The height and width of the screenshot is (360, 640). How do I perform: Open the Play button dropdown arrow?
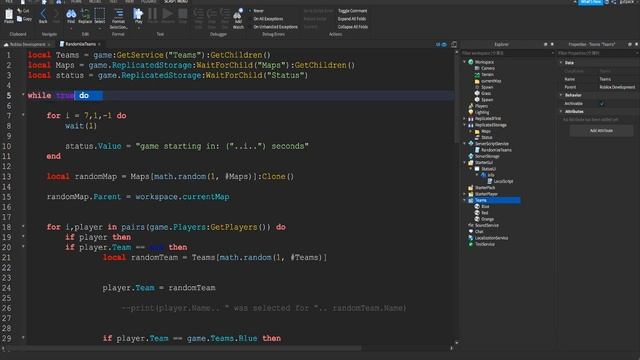coord(138,27)
